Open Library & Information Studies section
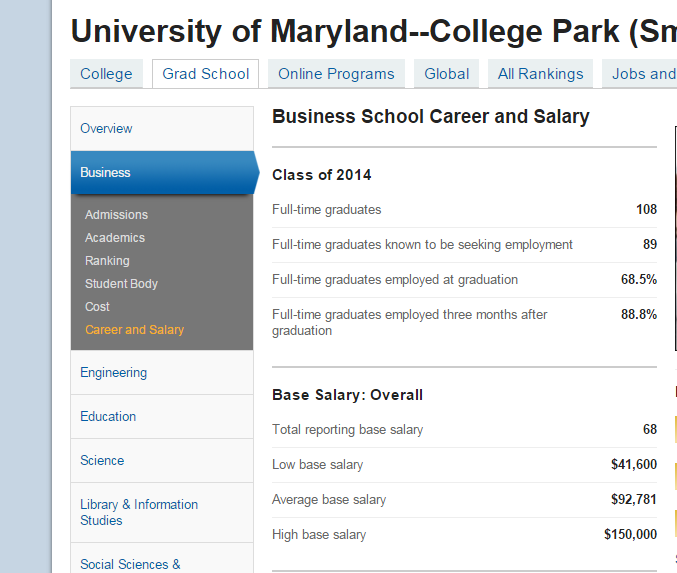Viewport: 677px width, 573px height. [x=139, y=512]
